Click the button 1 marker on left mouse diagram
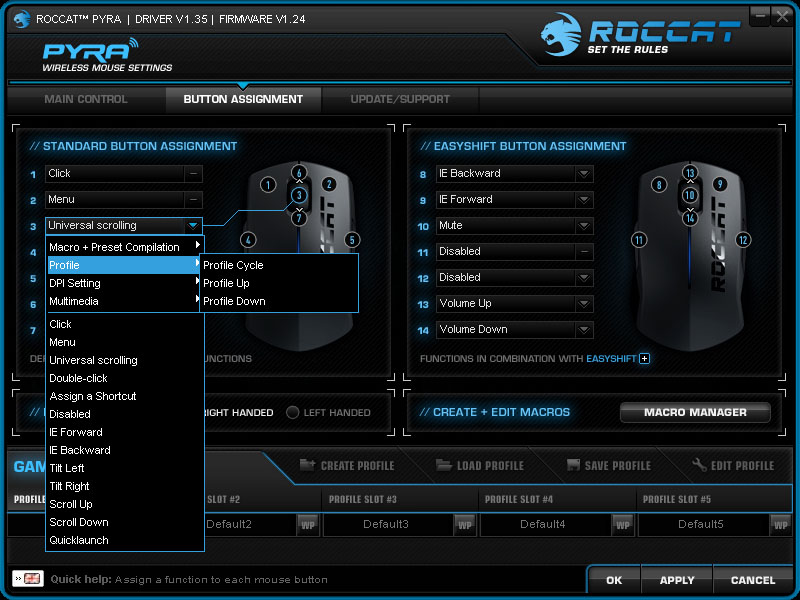Image resolution: width=800 pixels, height=600 pixels. [268, 185]
